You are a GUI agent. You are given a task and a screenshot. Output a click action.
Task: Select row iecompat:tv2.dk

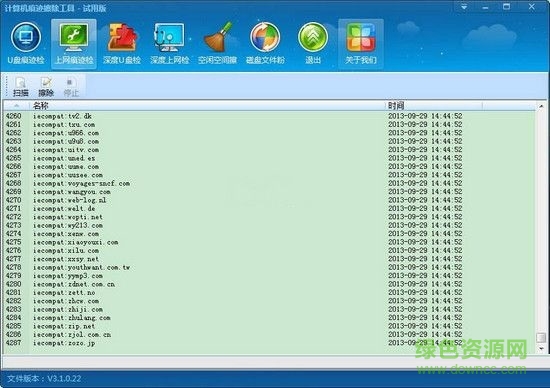tap(269, 116)
